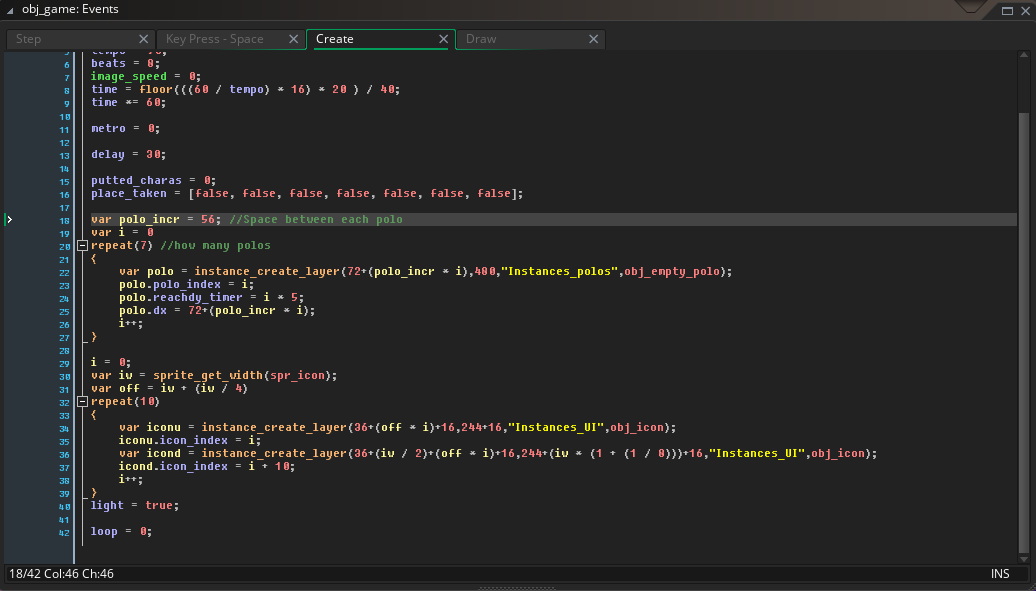Click 'polo.polo_index = i;' line

186,284
